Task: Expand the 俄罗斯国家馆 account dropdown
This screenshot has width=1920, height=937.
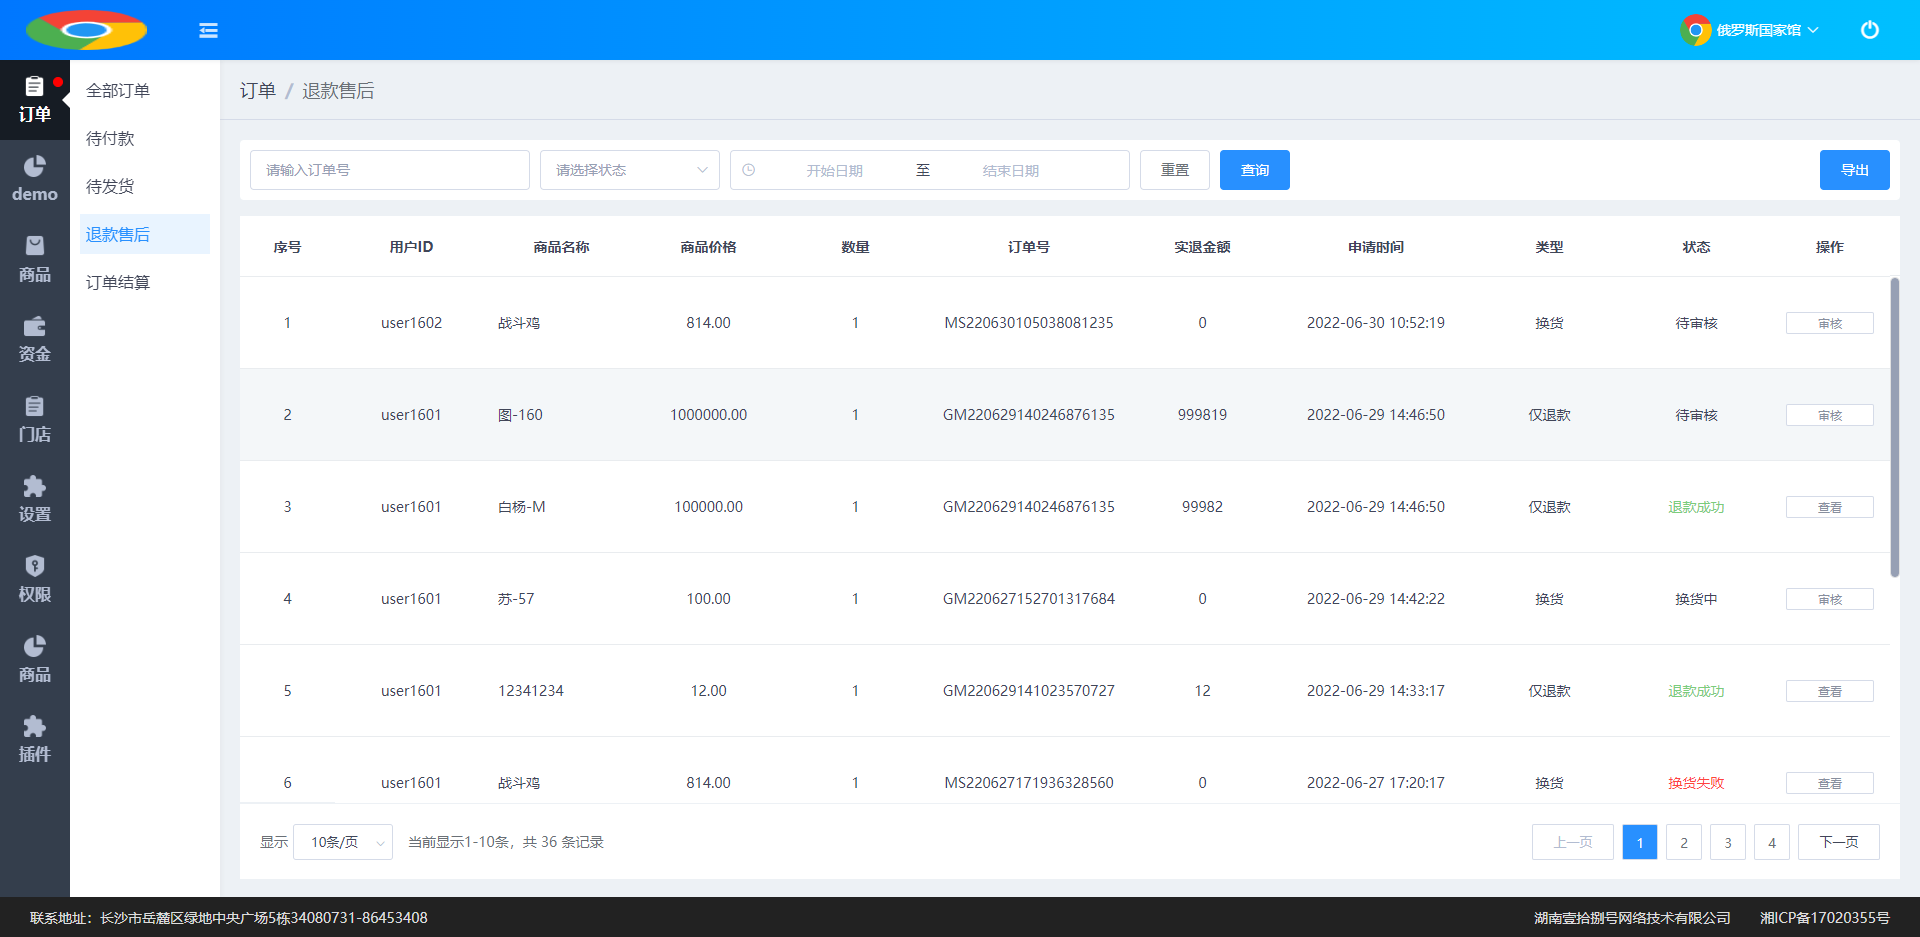Action: (1767, 30)
